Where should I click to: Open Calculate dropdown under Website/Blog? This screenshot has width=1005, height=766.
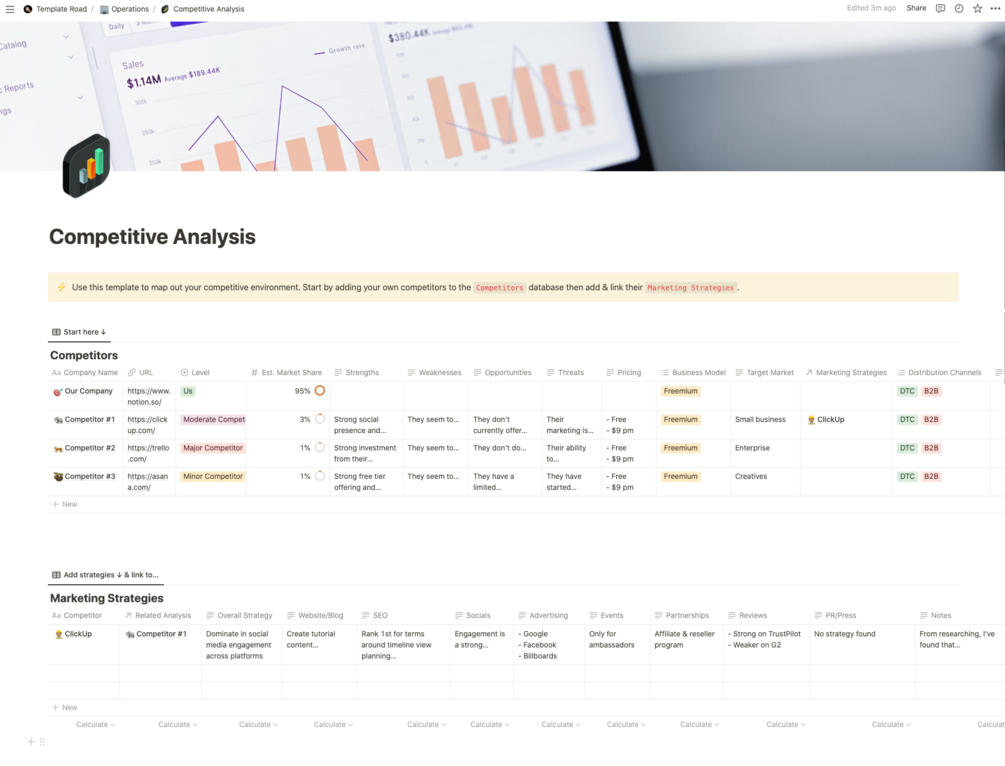tap(333, 724)
